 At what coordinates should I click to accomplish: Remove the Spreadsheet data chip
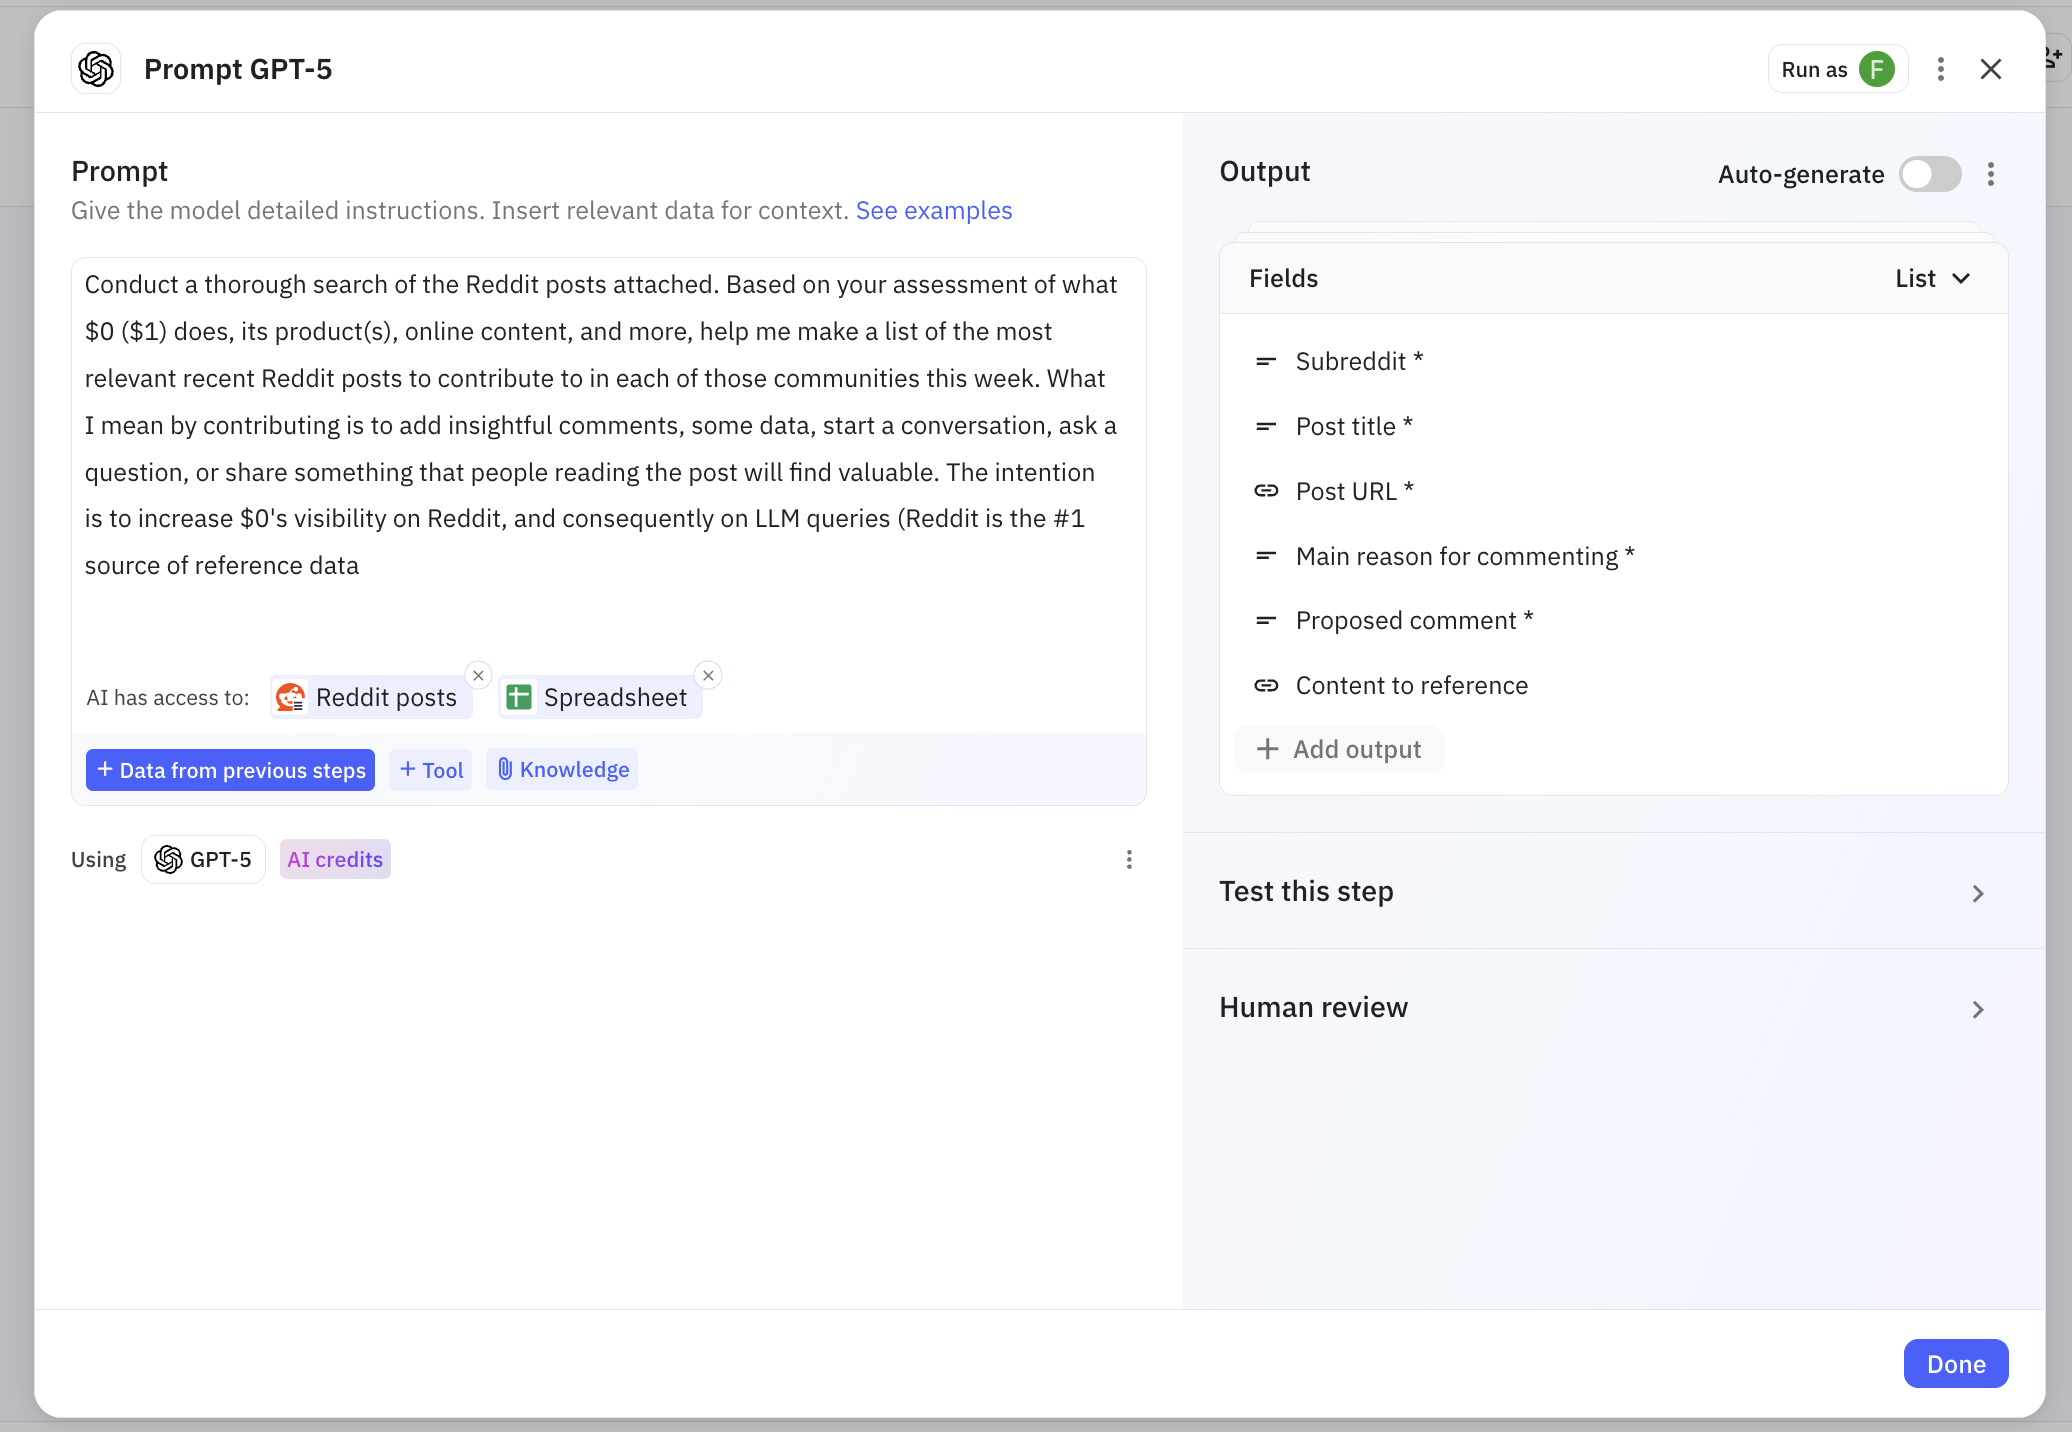[x=708, y=675]
